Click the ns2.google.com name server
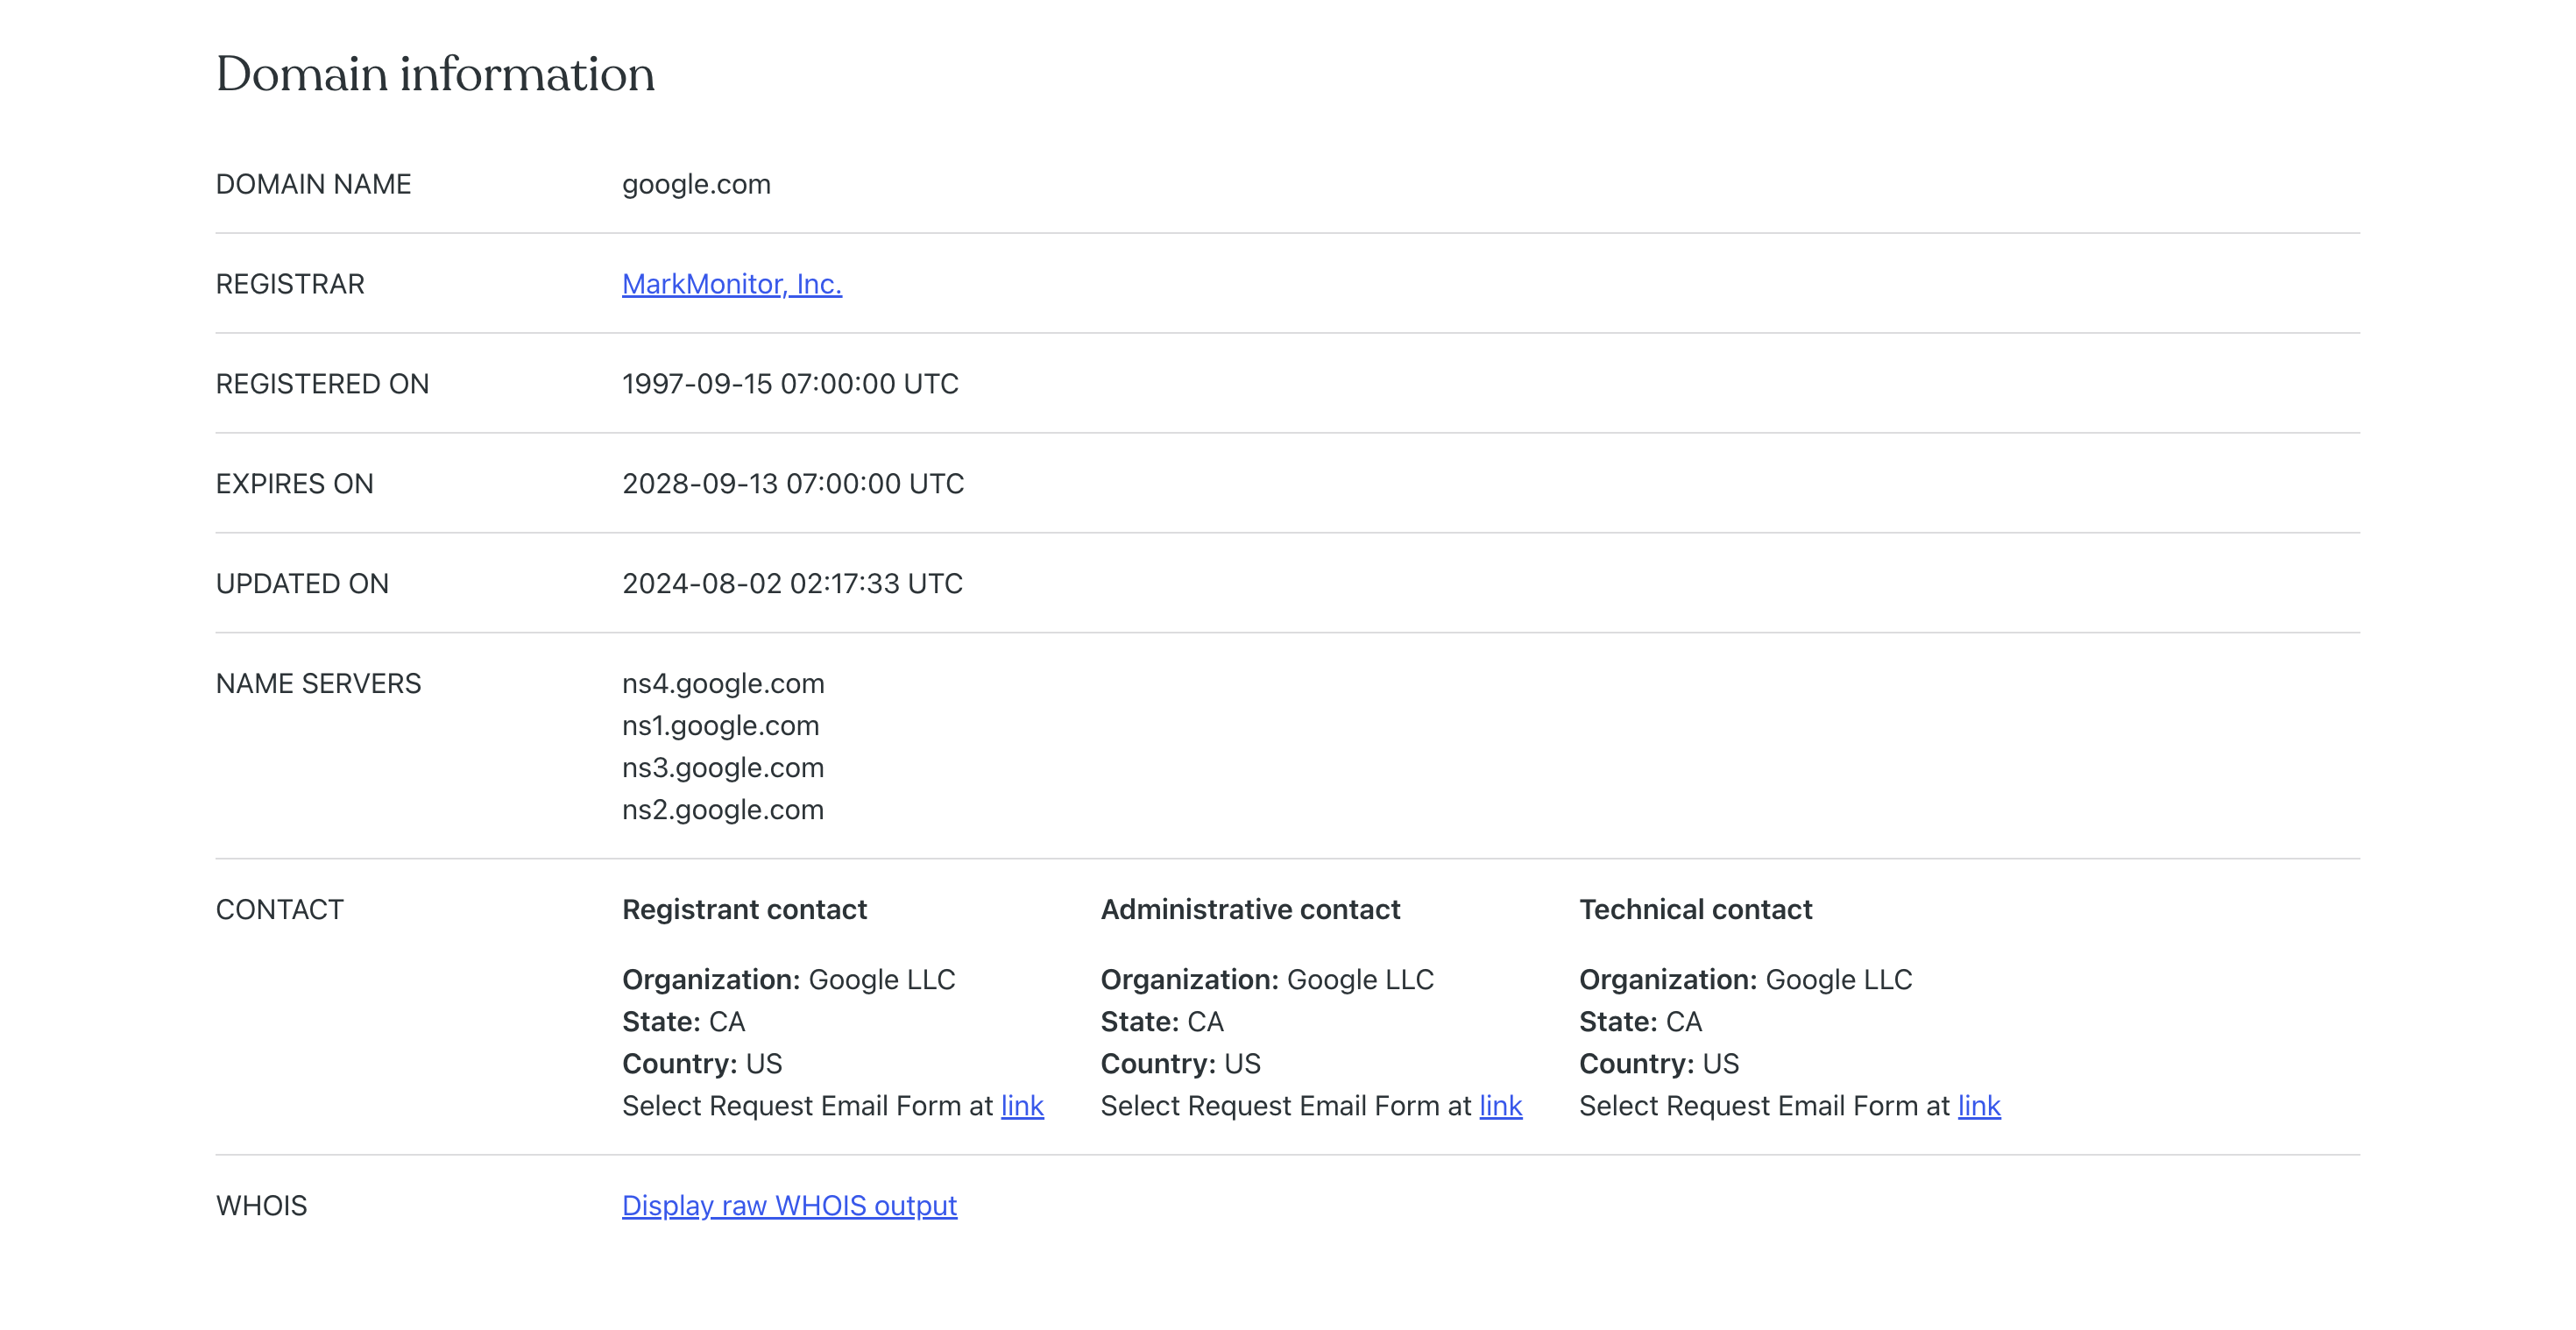Image resolution: width=2576 pixels, height=1330 pixels. [723, 810]
